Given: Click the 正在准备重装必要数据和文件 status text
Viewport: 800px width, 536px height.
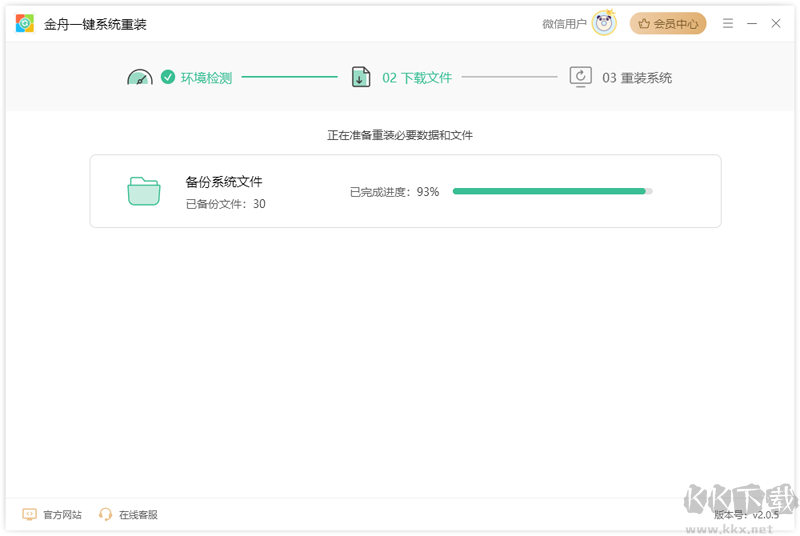Looking at the screenshot, I should pyautogui.click(x=400, y=135).
